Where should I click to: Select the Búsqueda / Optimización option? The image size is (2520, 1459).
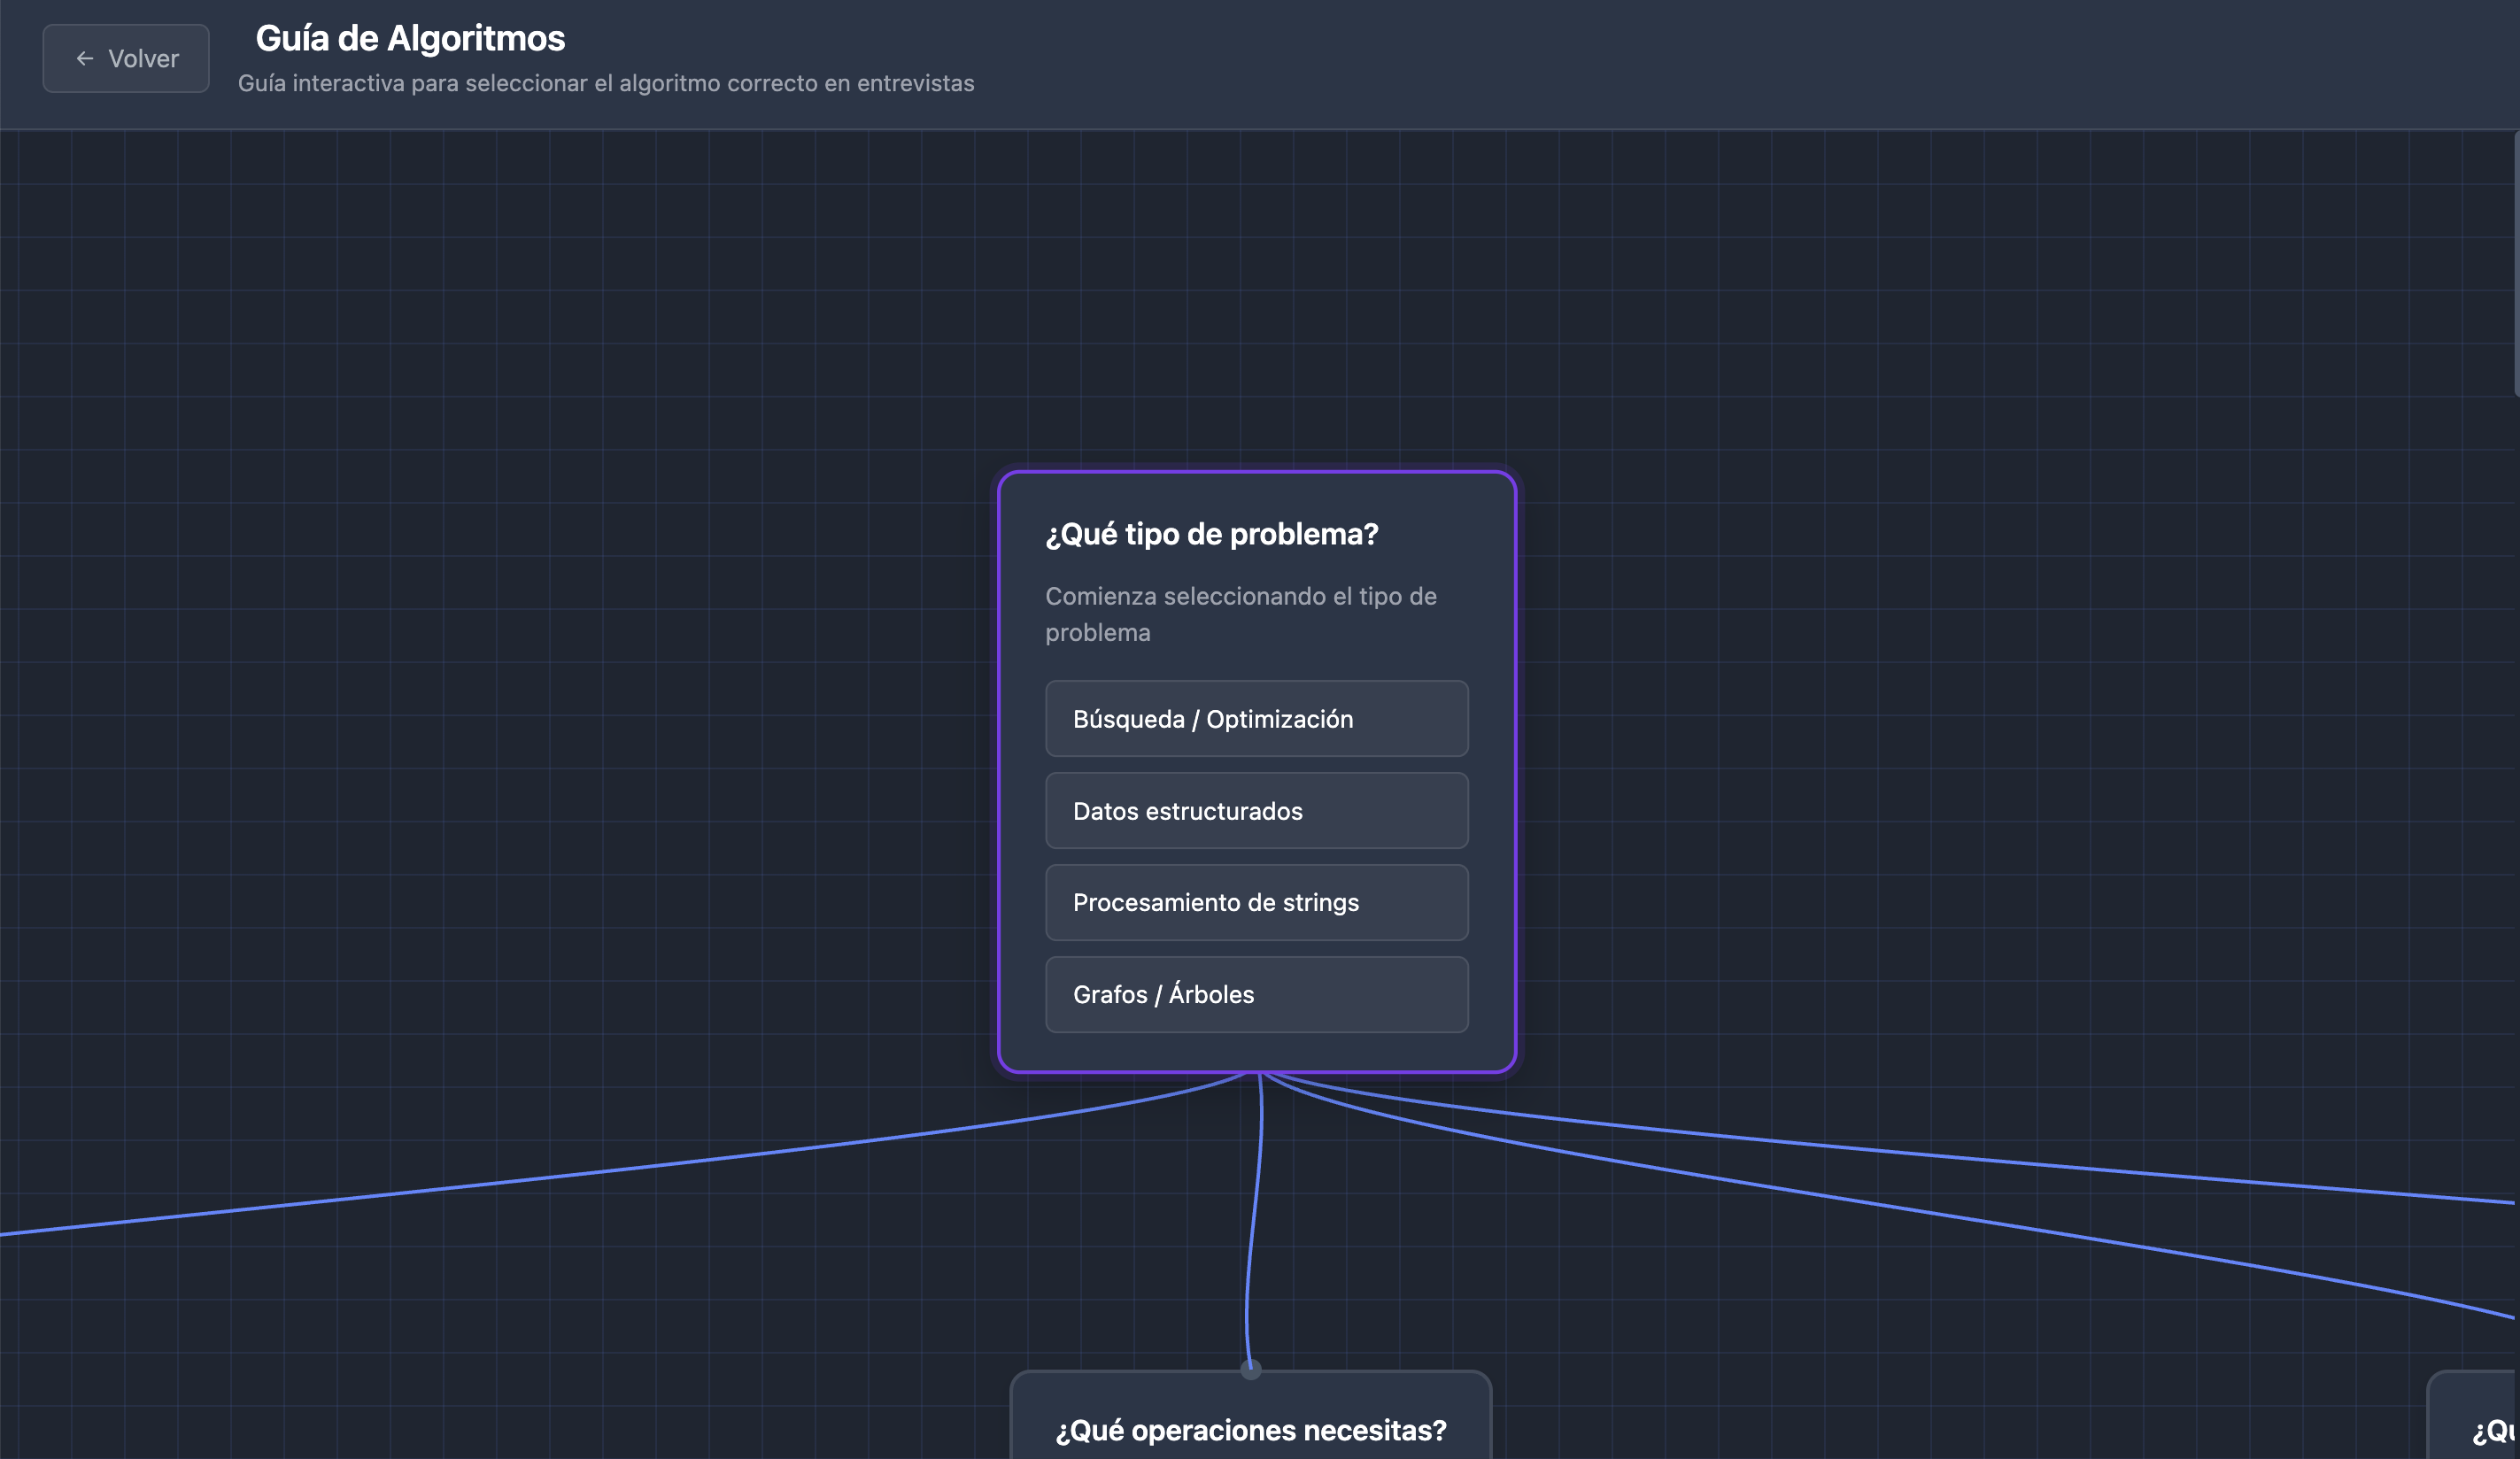[1256, 719]
